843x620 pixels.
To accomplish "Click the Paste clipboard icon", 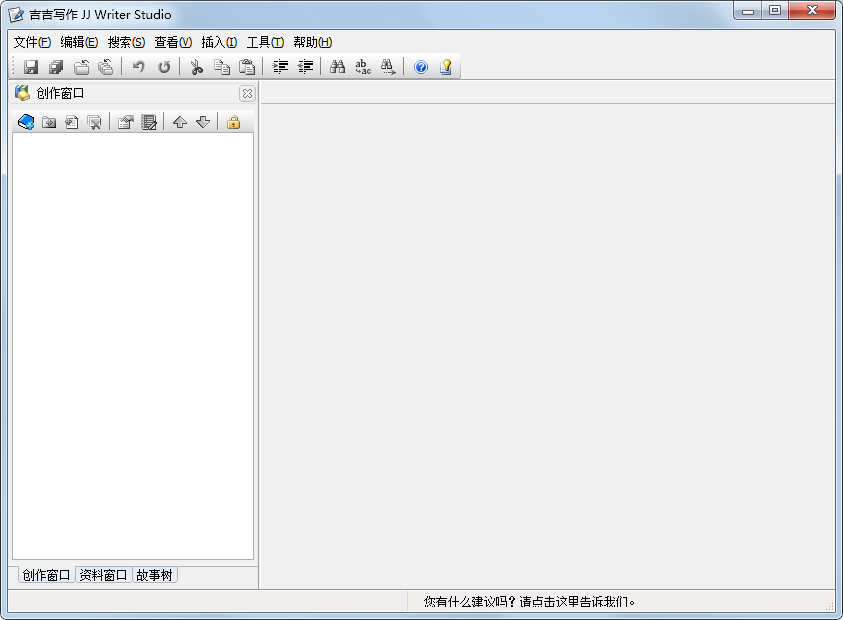I will (x=246, y=66).
